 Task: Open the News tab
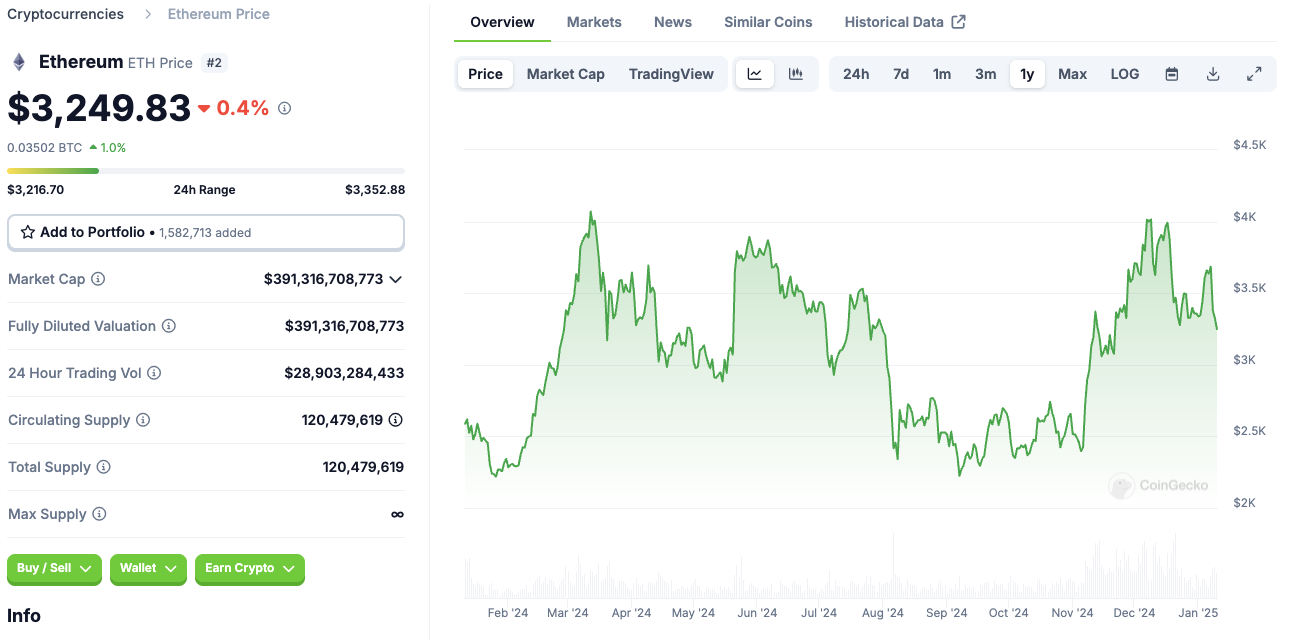[673, 22]
